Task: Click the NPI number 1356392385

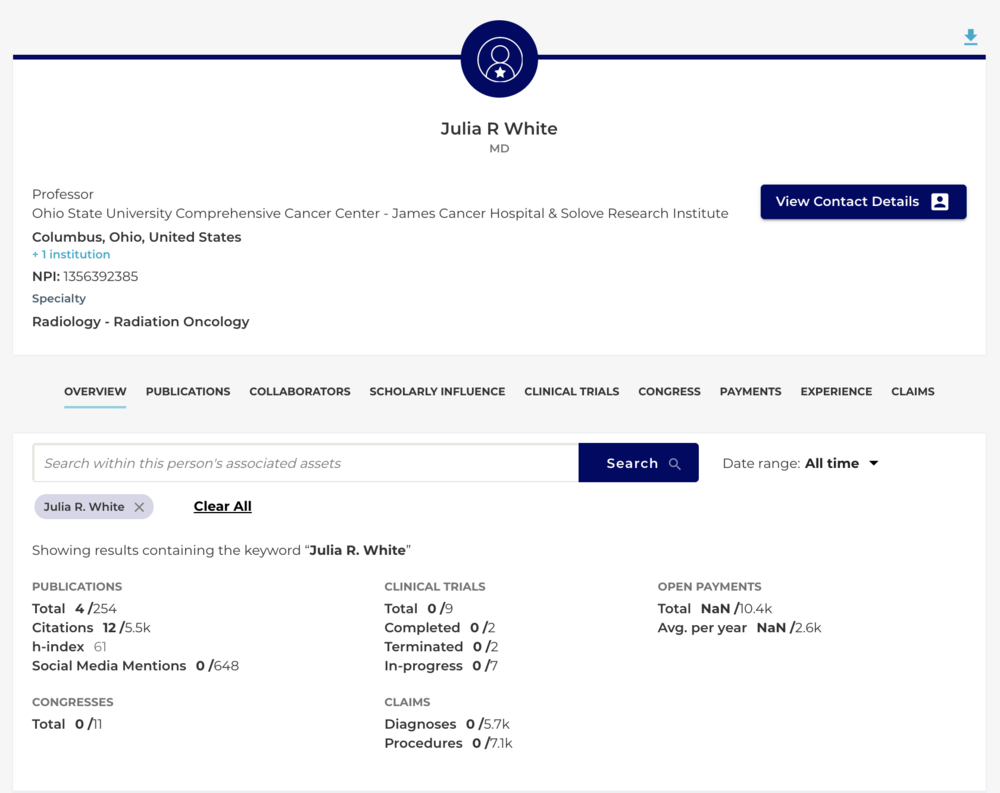Action: coord(100,276)
